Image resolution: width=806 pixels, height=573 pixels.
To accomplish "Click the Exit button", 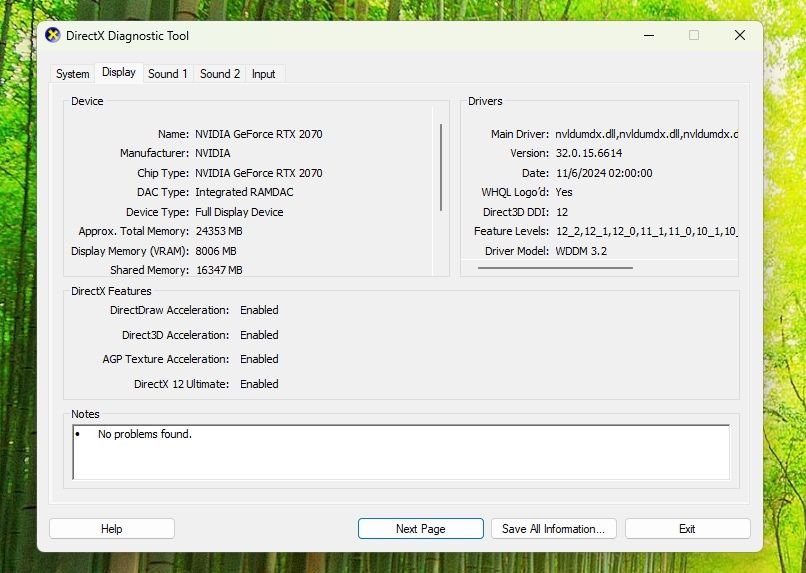I will [687, 529].
